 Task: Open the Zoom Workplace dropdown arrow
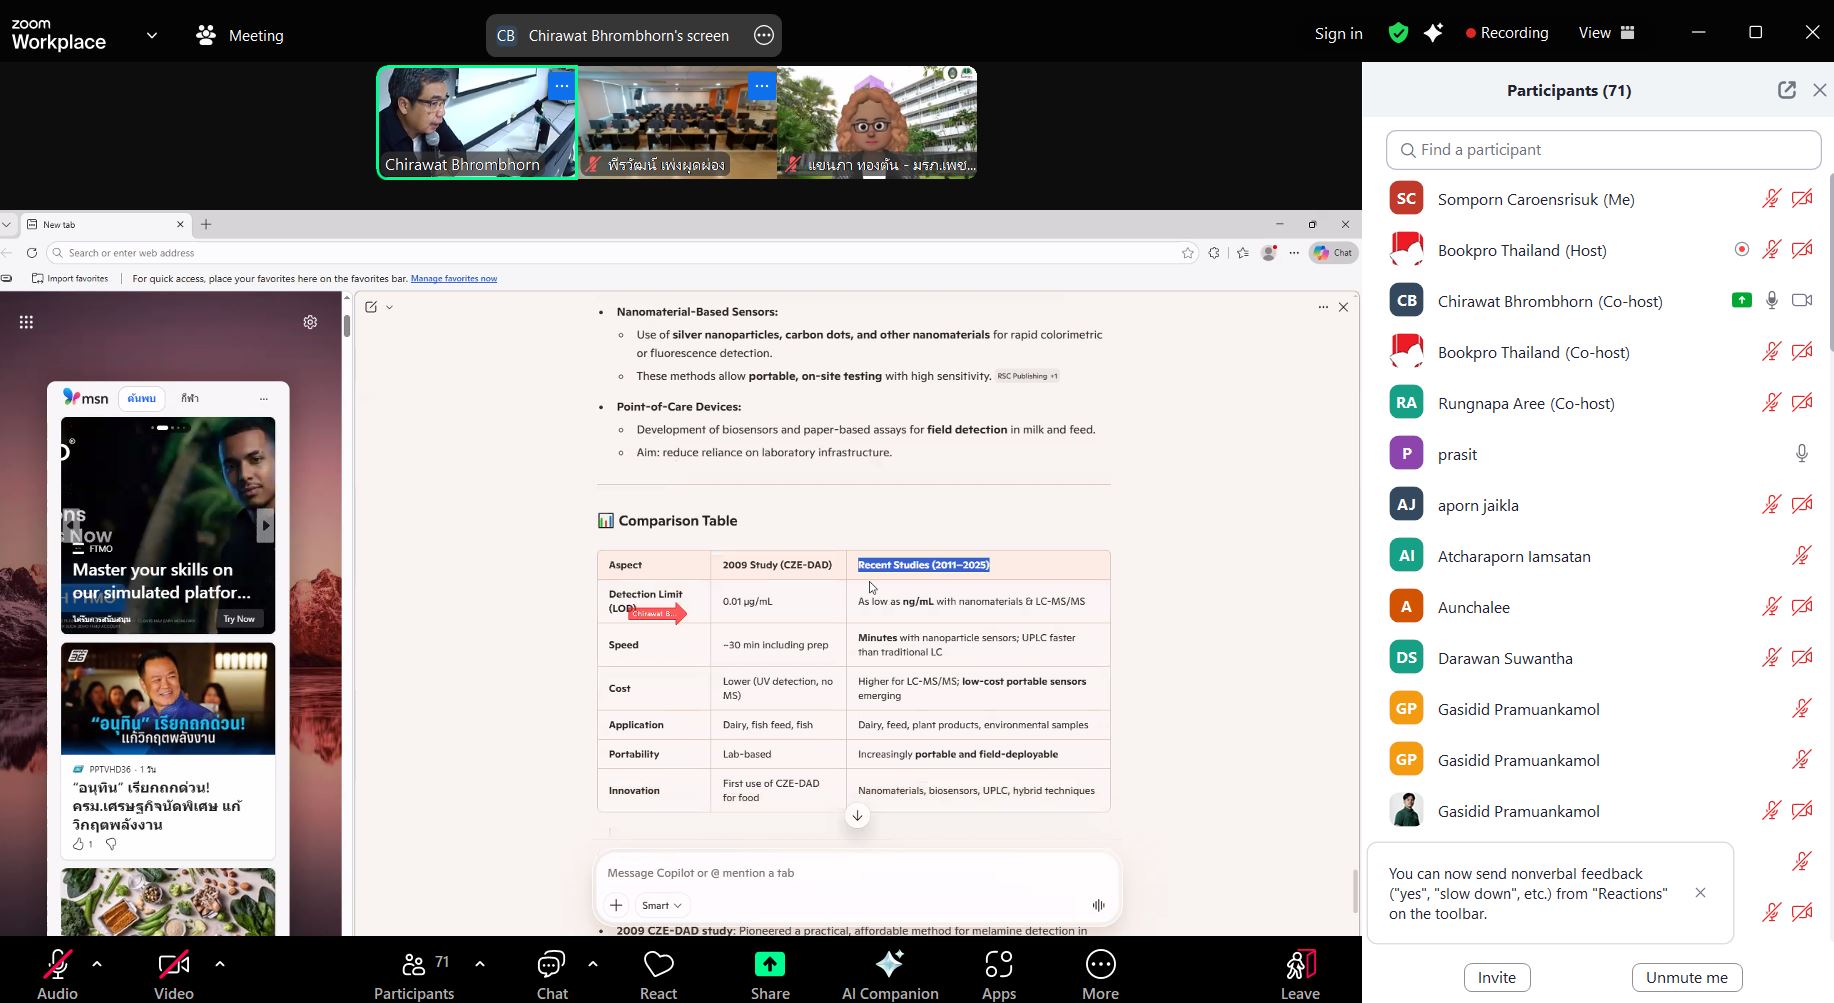click(152, 35)
